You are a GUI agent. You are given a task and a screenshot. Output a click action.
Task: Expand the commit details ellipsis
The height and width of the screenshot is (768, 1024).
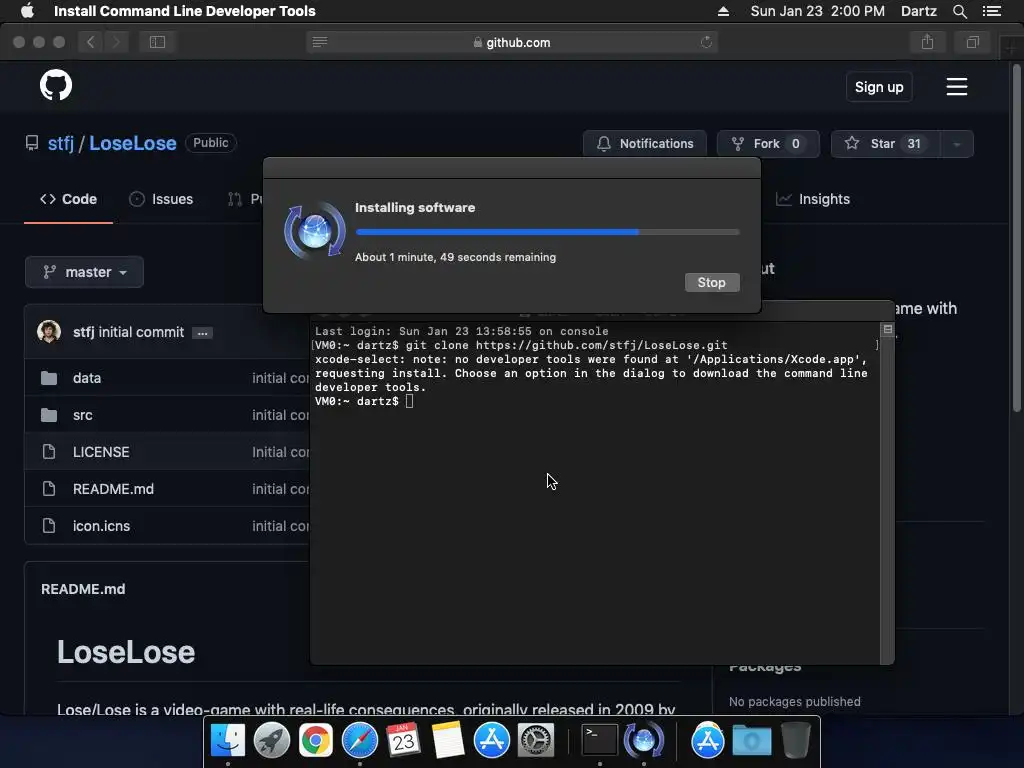(202, 333)
